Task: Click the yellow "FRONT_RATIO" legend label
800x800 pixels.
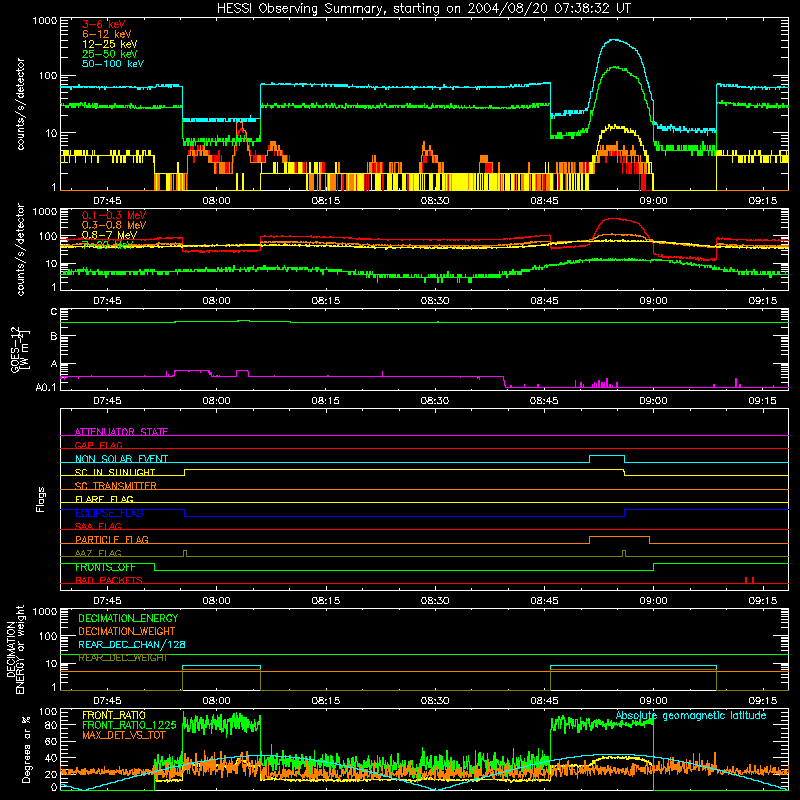Action: 114,715
